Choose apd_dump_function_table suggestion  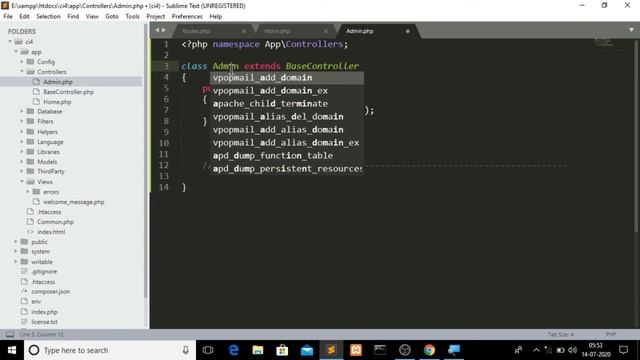(x=287, y=156)
